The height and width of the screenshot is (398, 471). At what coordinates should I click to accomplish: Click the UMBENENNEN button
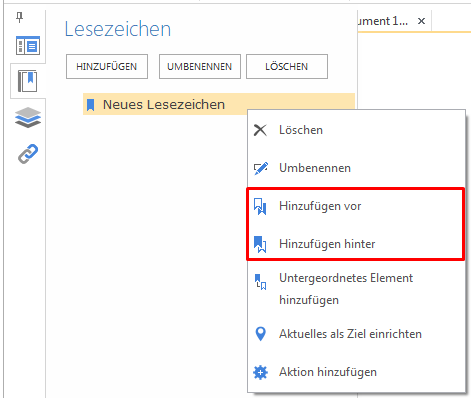pos(200,67)
